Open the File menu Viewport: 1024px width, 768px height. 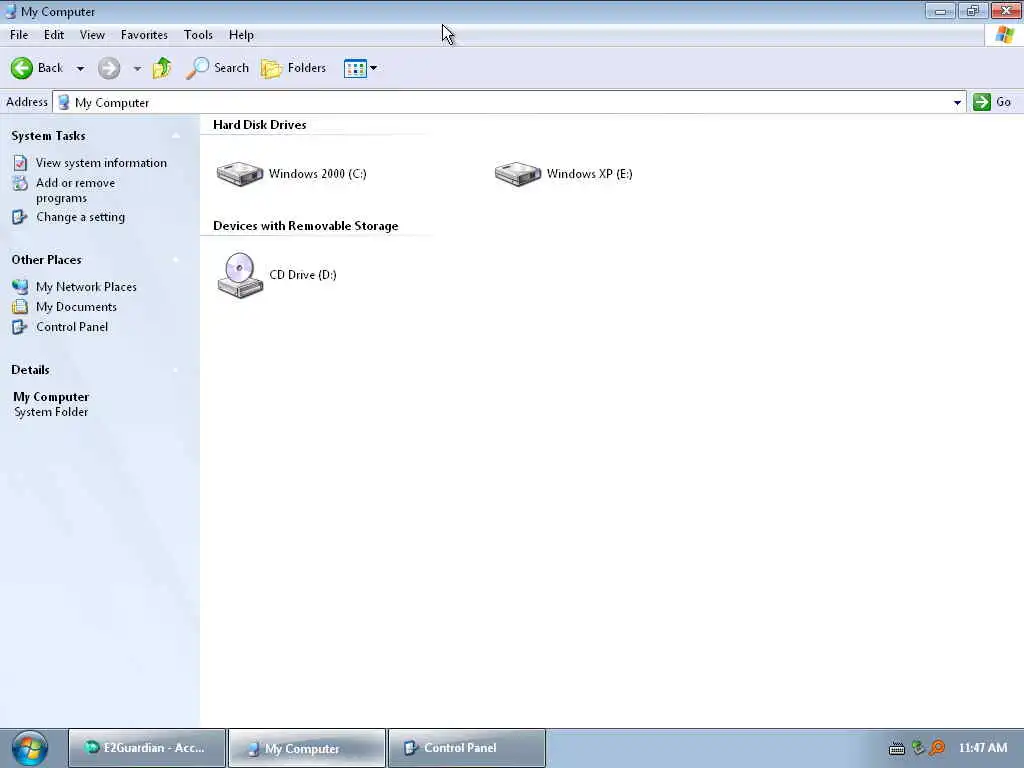pos(19,35)
